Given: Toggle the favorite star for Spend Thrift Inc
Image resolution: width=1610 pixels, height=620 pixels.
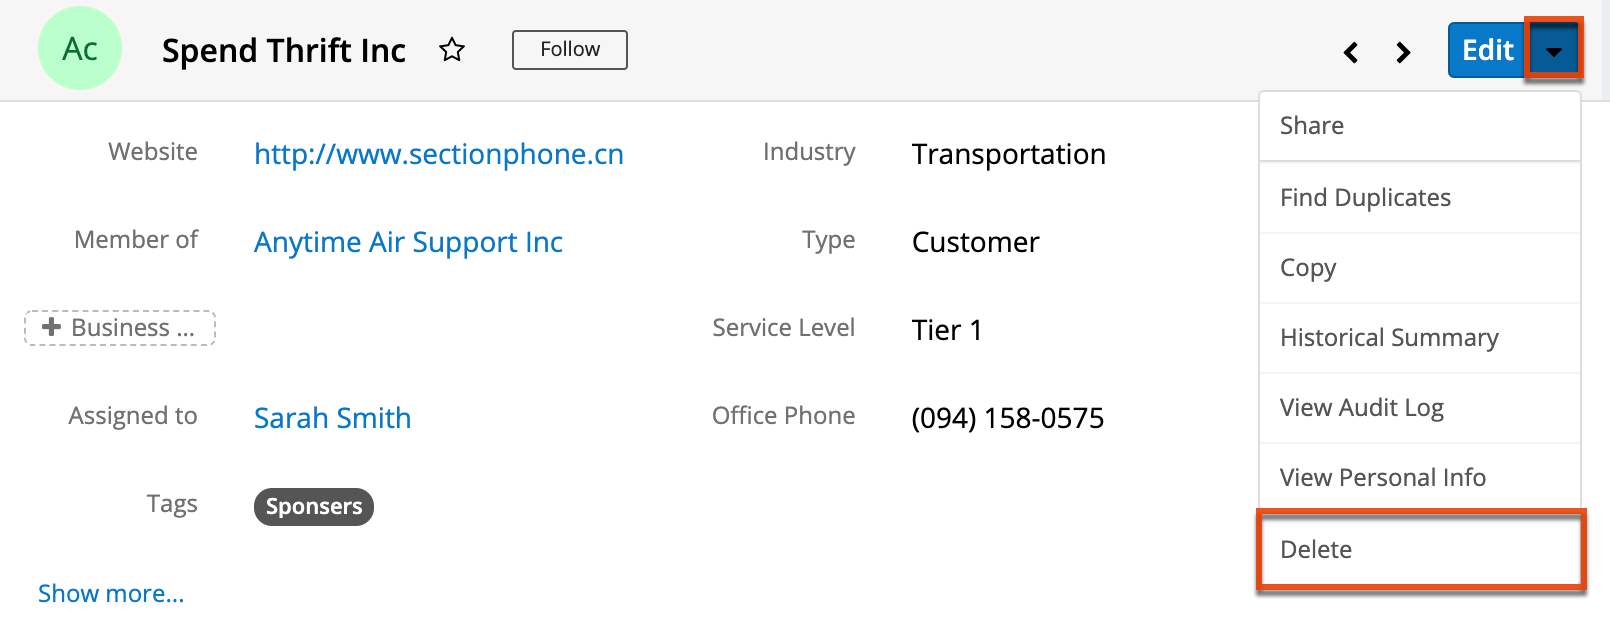Looking at the screenshot, I should [x=452, y=49].
